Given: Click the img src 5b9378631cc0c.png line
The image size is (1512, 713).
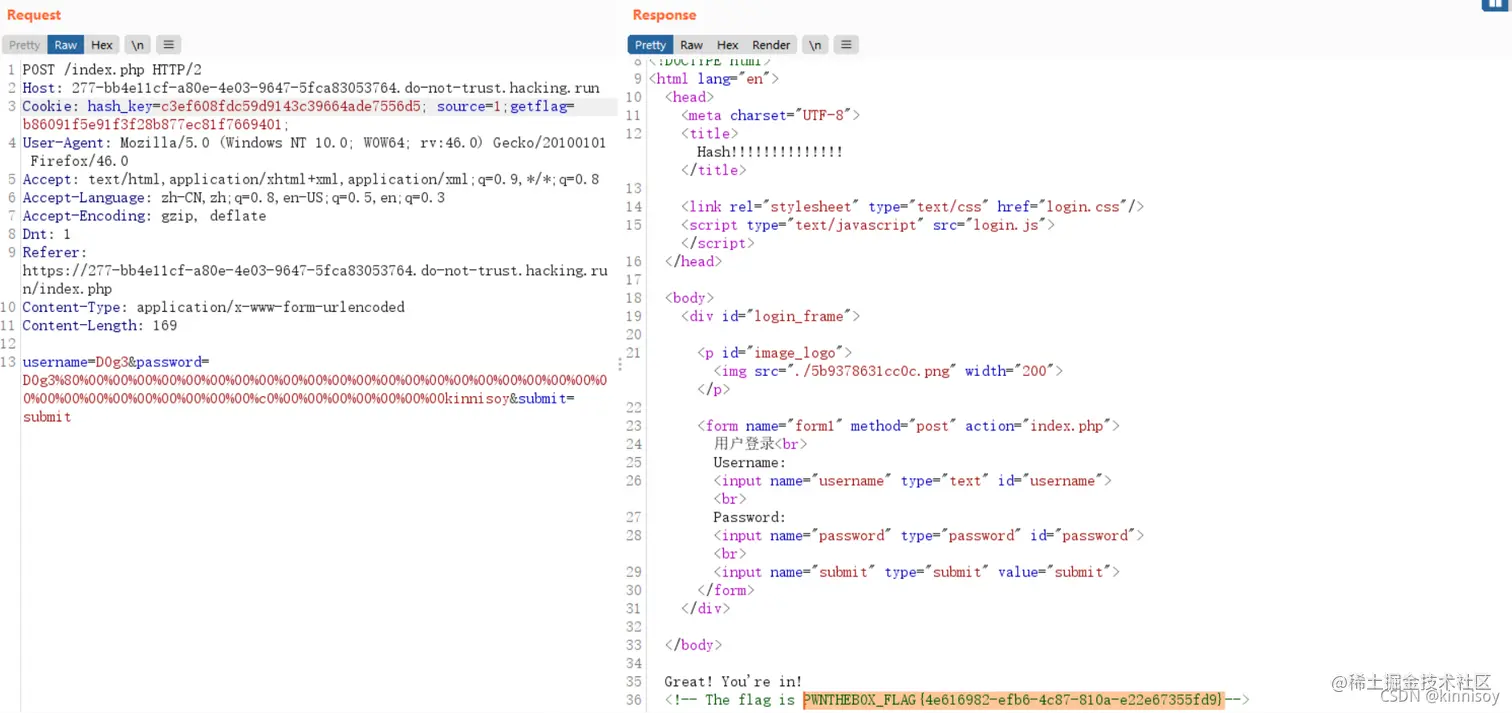Looking at the screenshot, I should (x=888, y=371).
